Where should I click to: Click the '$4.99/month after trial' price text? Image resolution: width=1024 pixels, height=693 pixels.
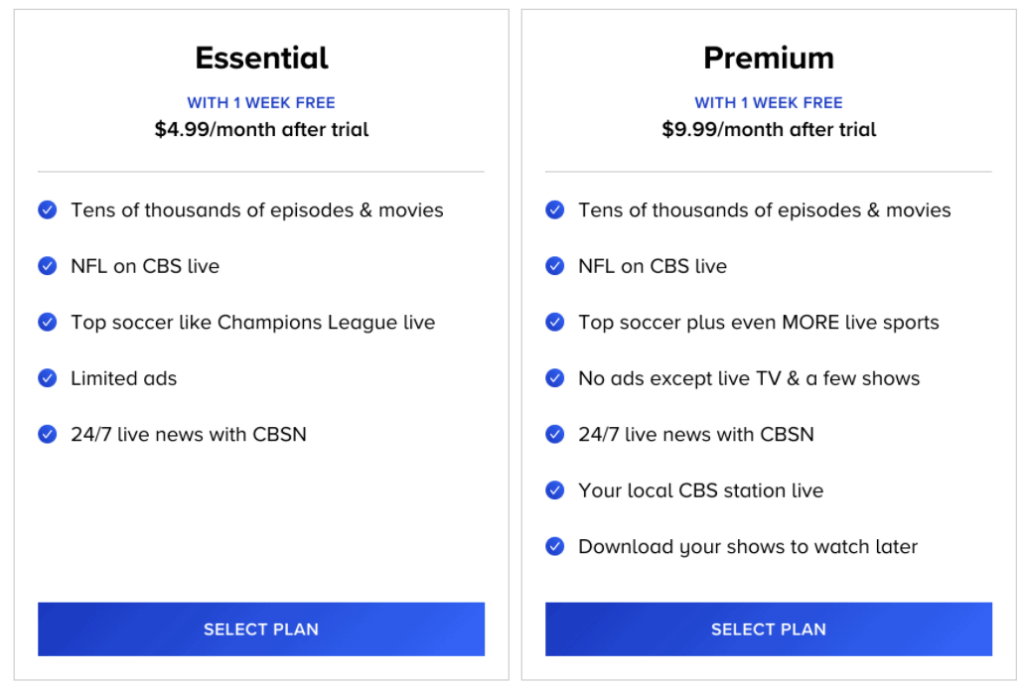click(x=261, y=129)
